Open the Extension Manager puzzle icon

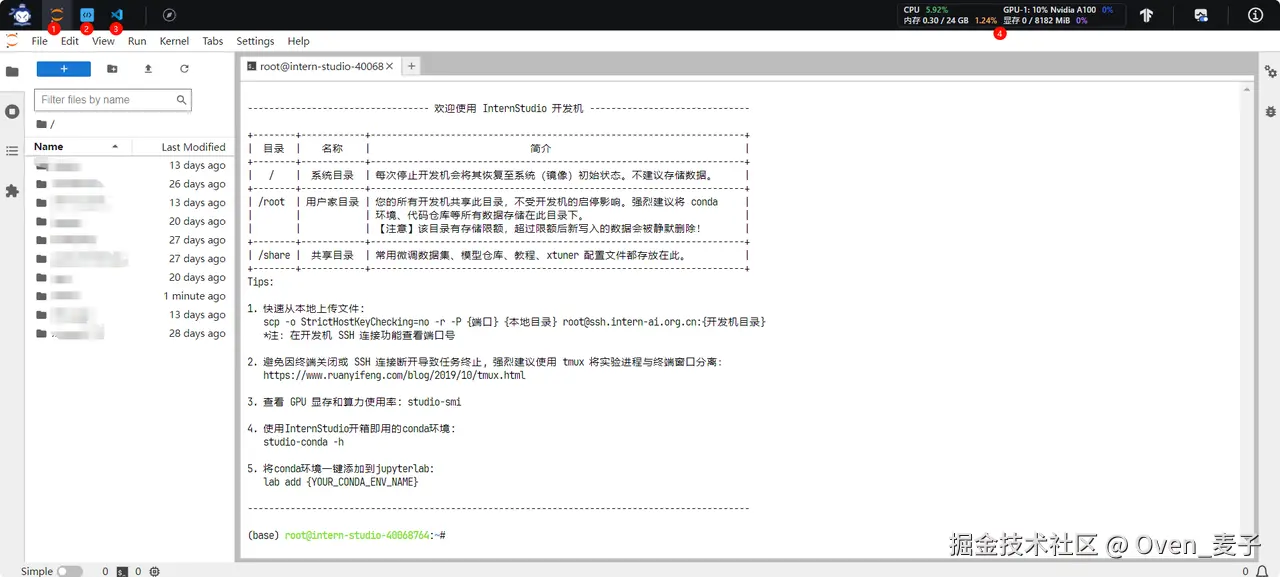coord(12,190)
